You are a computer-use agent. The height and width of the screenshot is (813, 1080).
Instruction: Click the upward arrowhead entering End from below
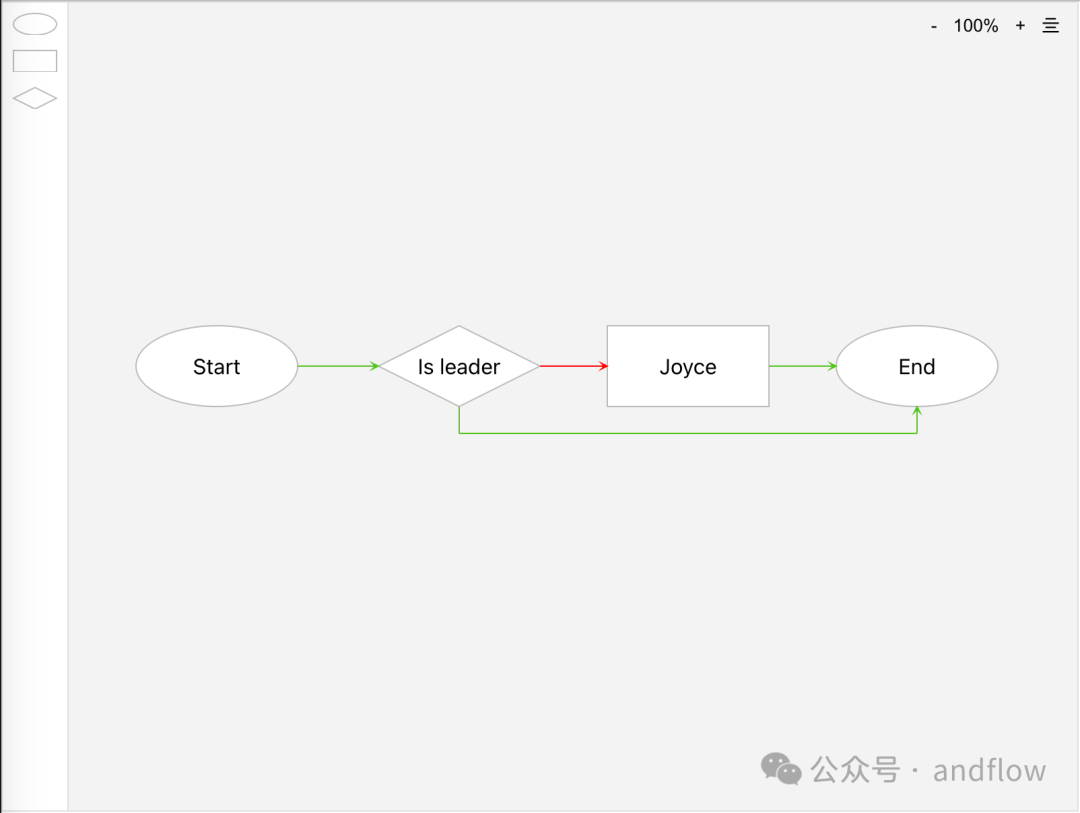917,411
